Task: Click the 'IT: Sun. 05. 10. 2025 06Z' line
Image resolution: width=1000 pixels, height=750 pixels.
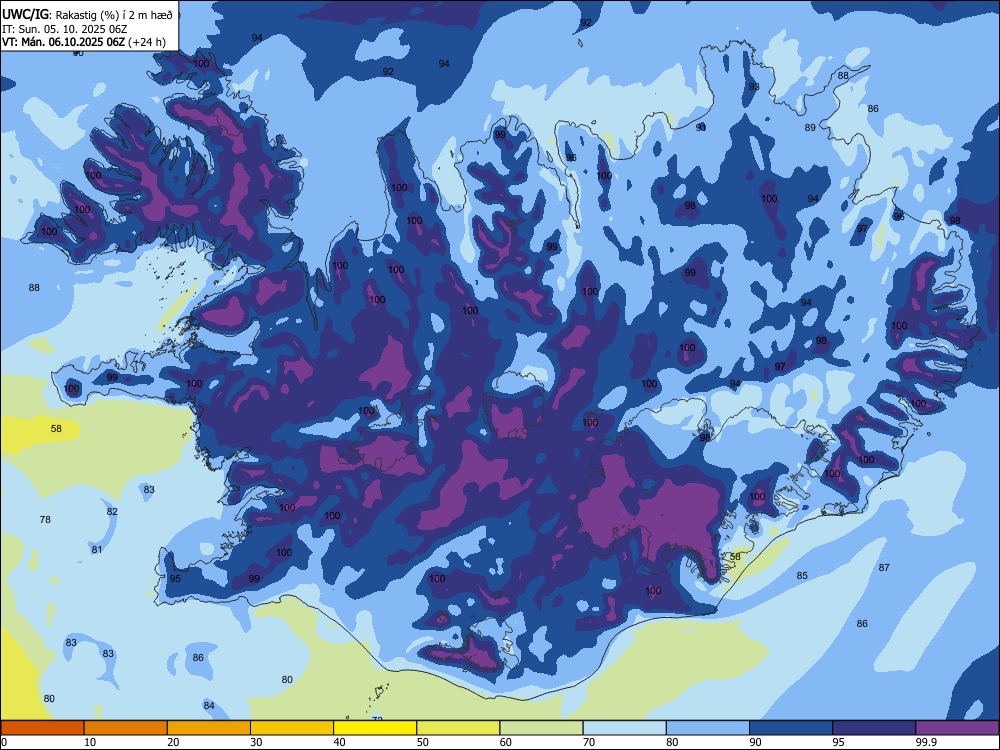Action: click(65, 29)
